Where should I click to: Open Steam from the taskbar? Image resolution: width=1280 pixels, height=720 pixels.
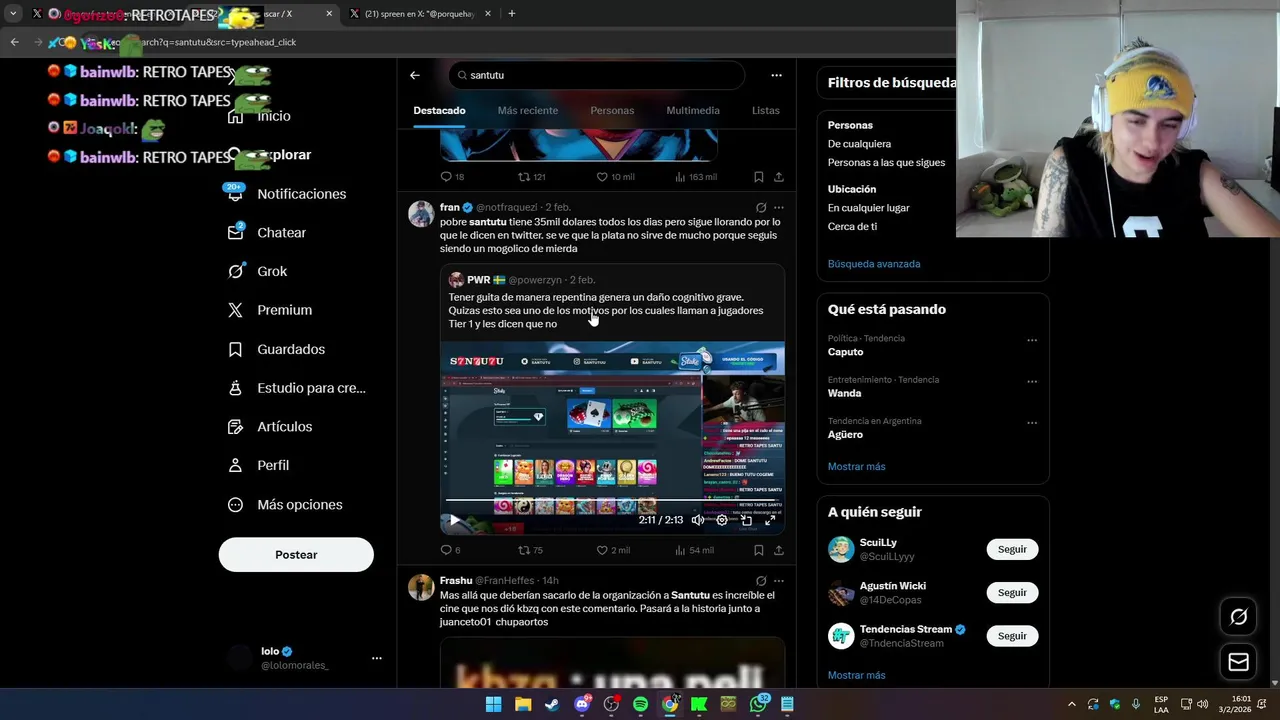tap(552, 704)
